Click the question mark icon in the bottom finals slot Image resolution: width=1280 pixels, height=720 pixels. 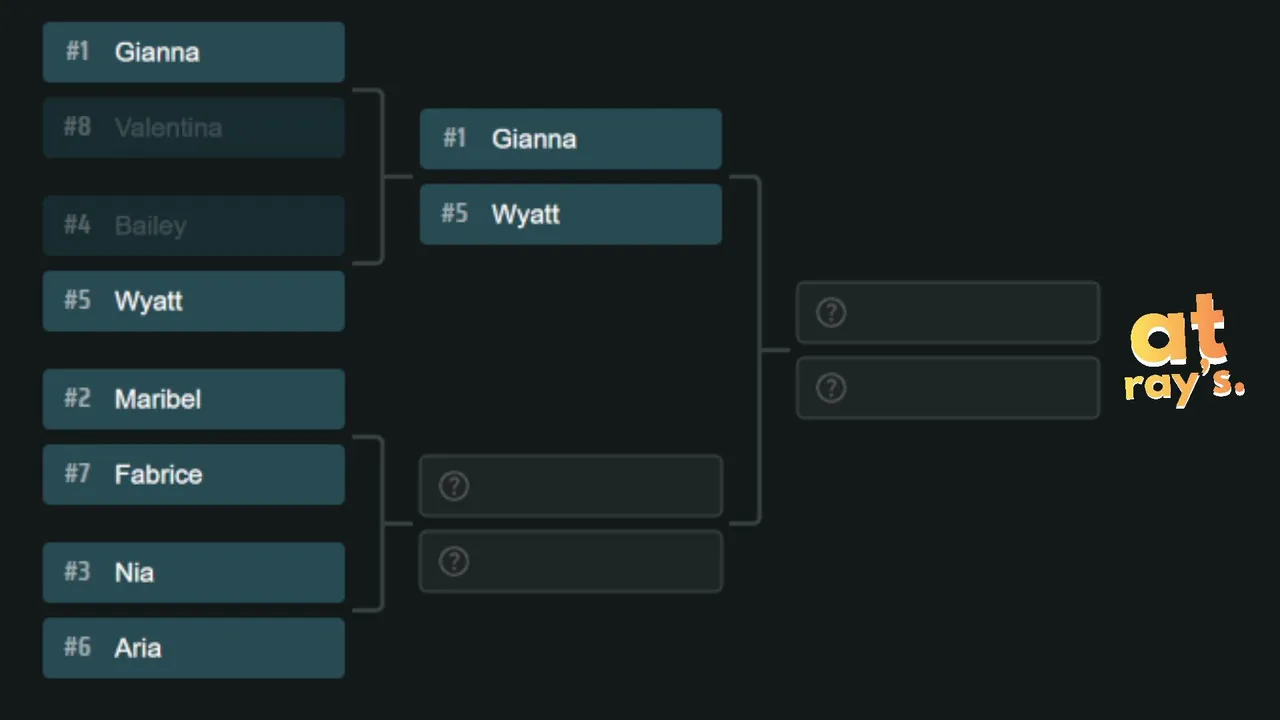click(x=831, y=388)
